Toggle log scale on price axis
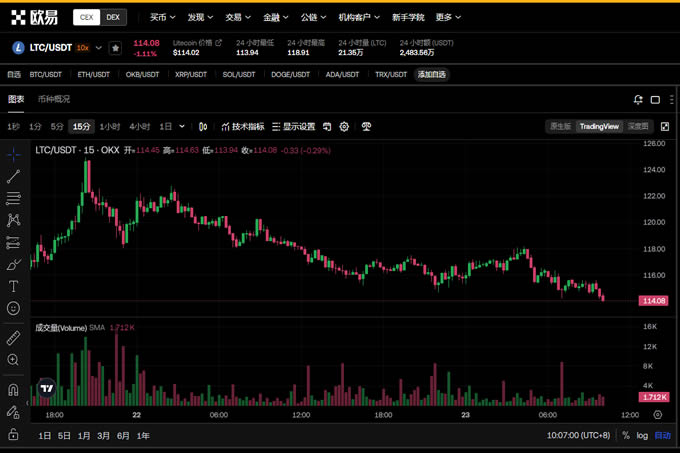The width and height of the screenshot is (680, 453). coord(642,436)
